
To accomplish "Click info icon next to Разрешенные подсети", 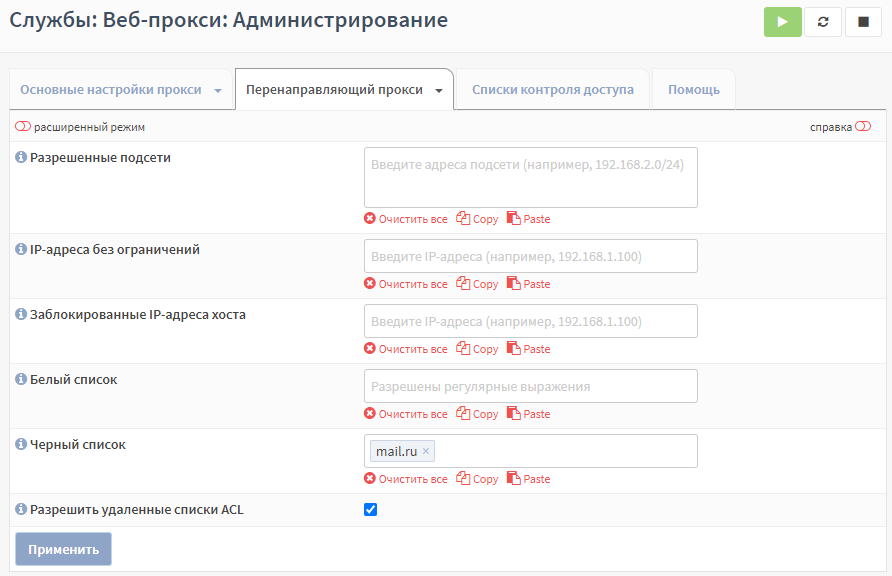I will coord(21,158).
